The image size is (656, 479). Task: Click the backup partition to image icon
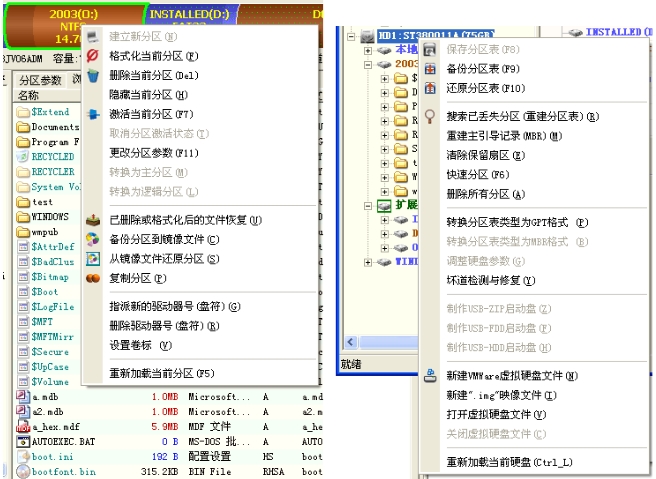coord(94,239)
